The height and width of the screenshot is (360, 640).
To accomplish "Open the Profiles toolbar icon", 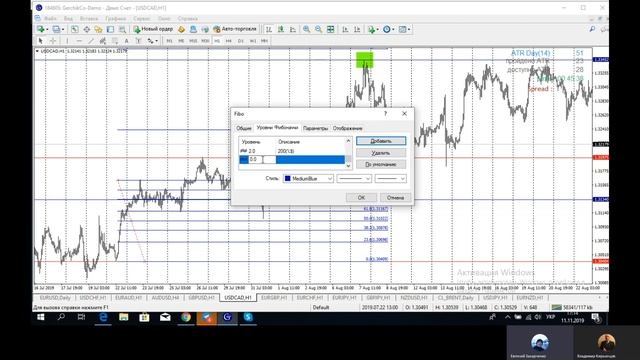I will [x=57, y=29].
